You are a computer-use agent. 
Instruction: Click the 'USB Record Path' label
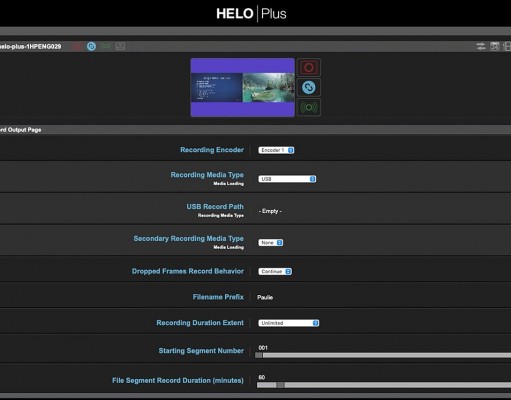[215, 207]
